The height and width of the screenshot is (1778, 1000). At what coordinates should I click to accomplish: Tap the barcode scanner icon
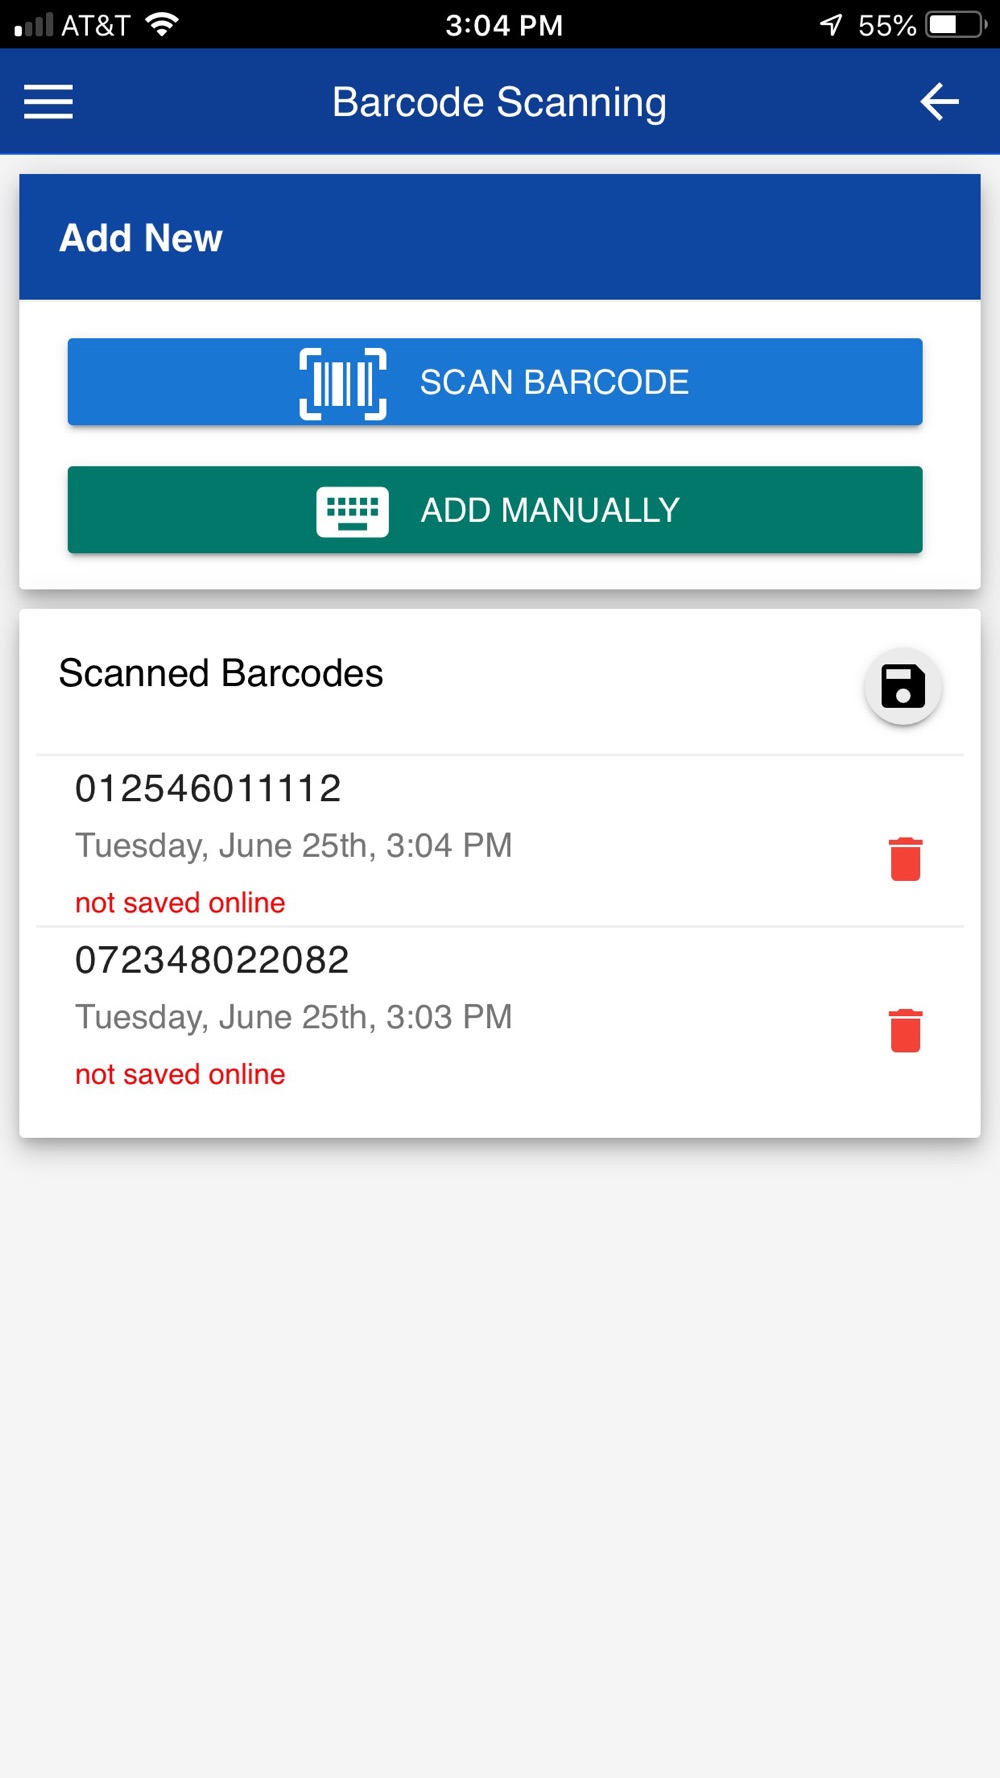[343, 383]
